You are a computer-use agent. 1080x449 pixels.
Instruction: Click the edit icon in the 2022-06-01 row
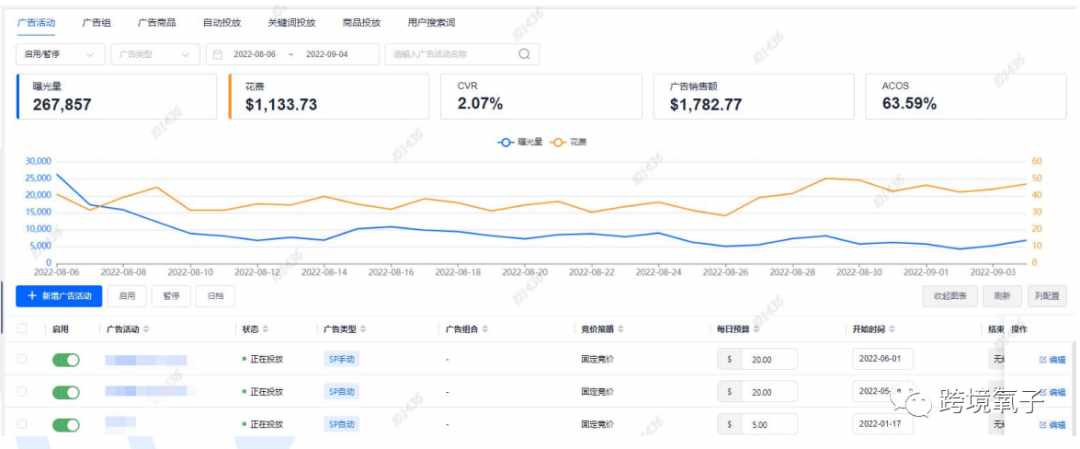point(1043,359)
